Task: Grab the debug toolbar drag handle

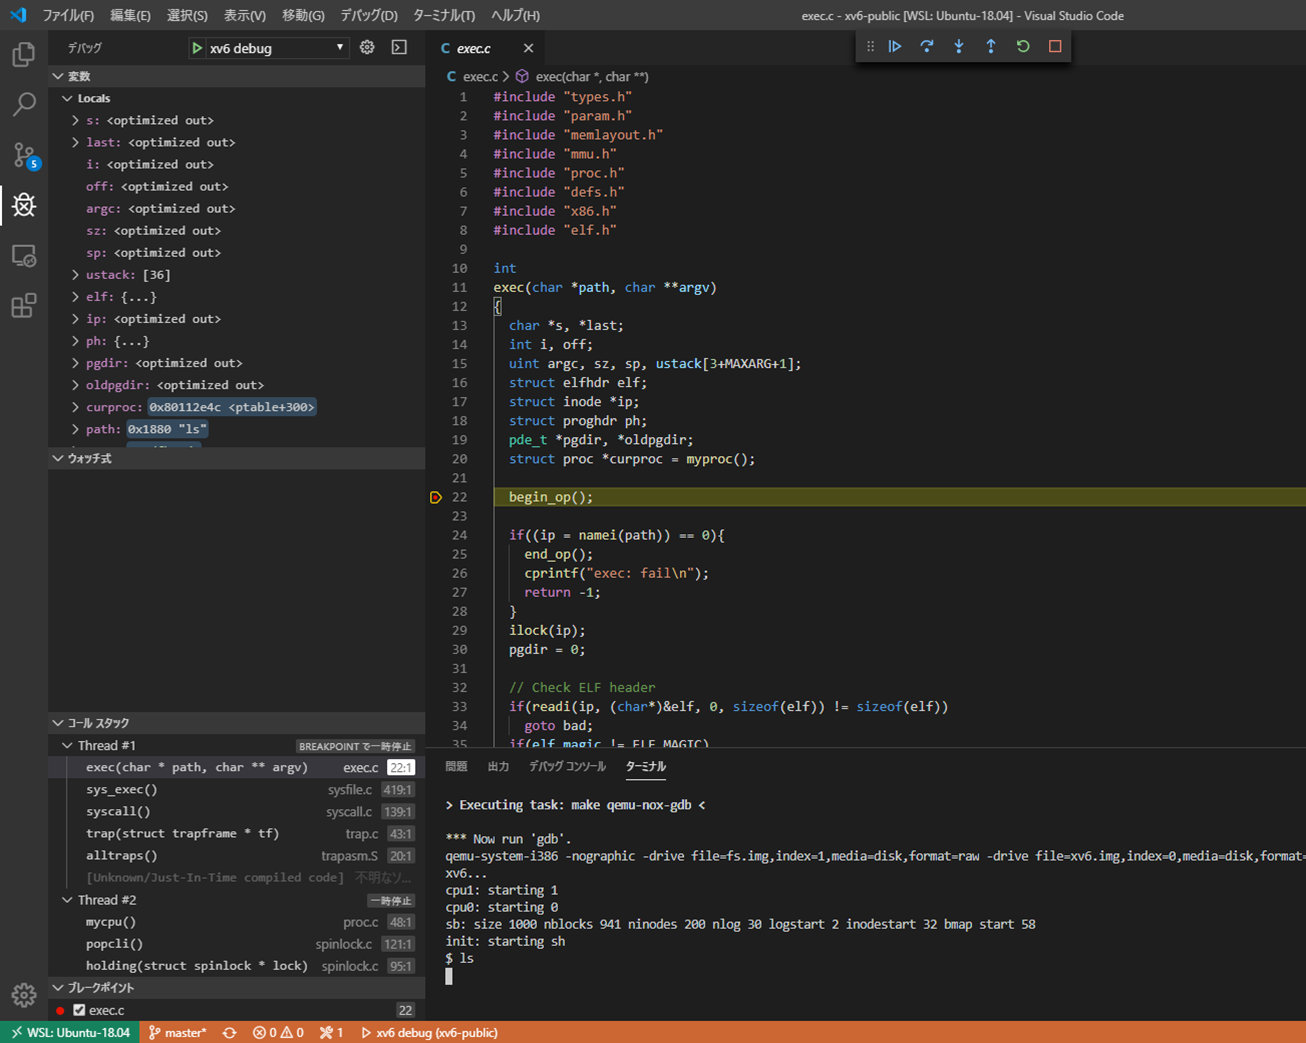Action: [870, 46]
